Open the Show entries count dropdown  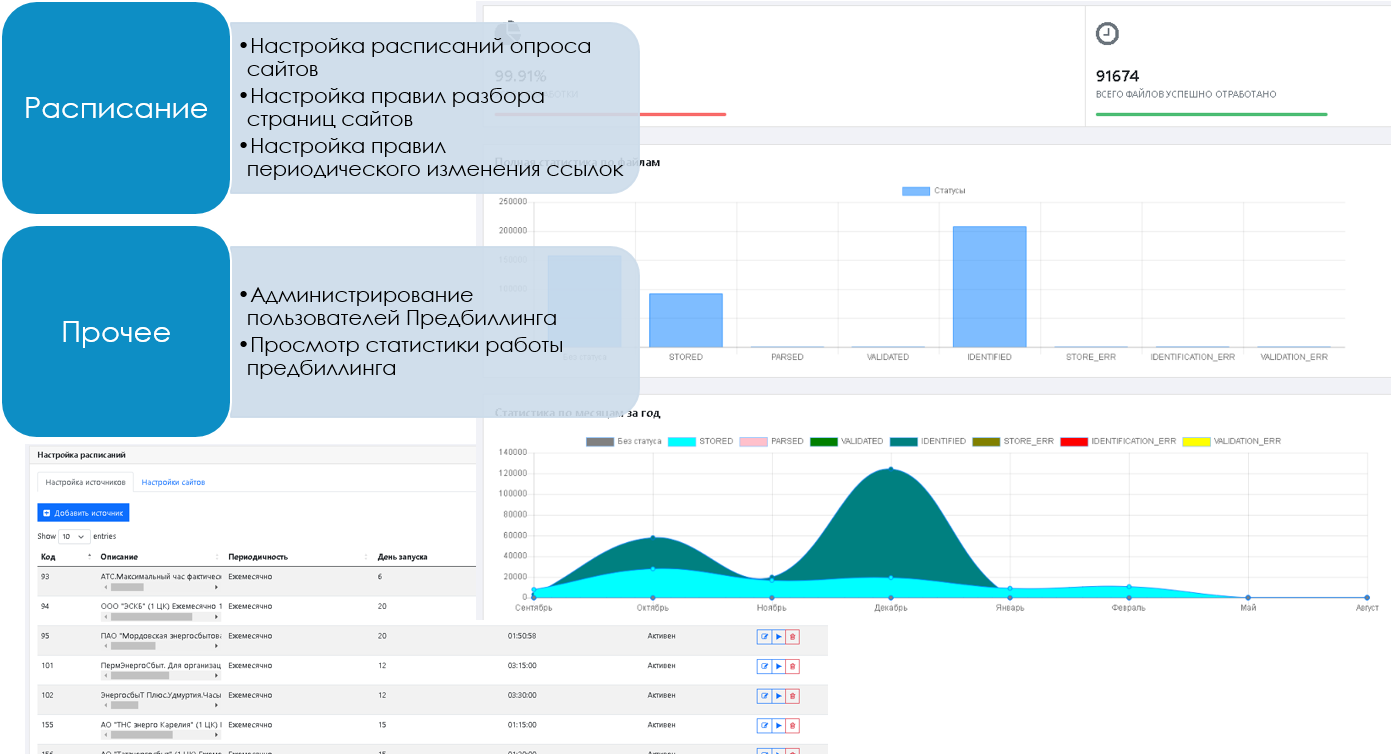(x=74, y=536)
